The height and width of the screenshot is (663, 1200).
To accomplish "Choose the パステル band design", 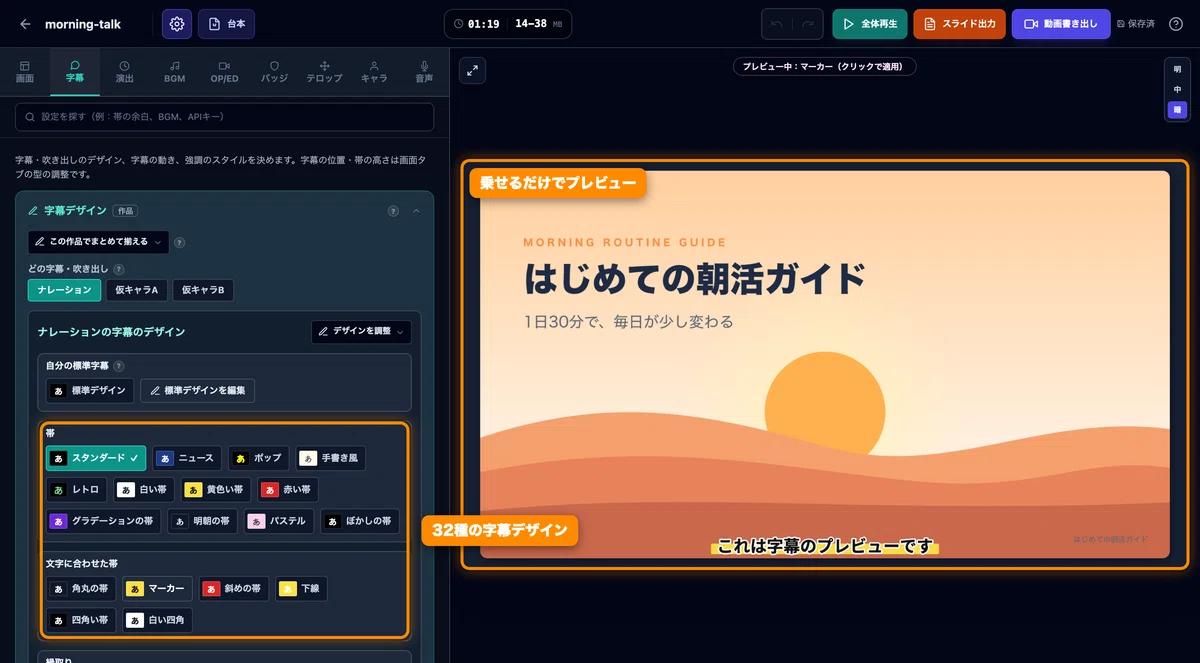I will [279, 521].
